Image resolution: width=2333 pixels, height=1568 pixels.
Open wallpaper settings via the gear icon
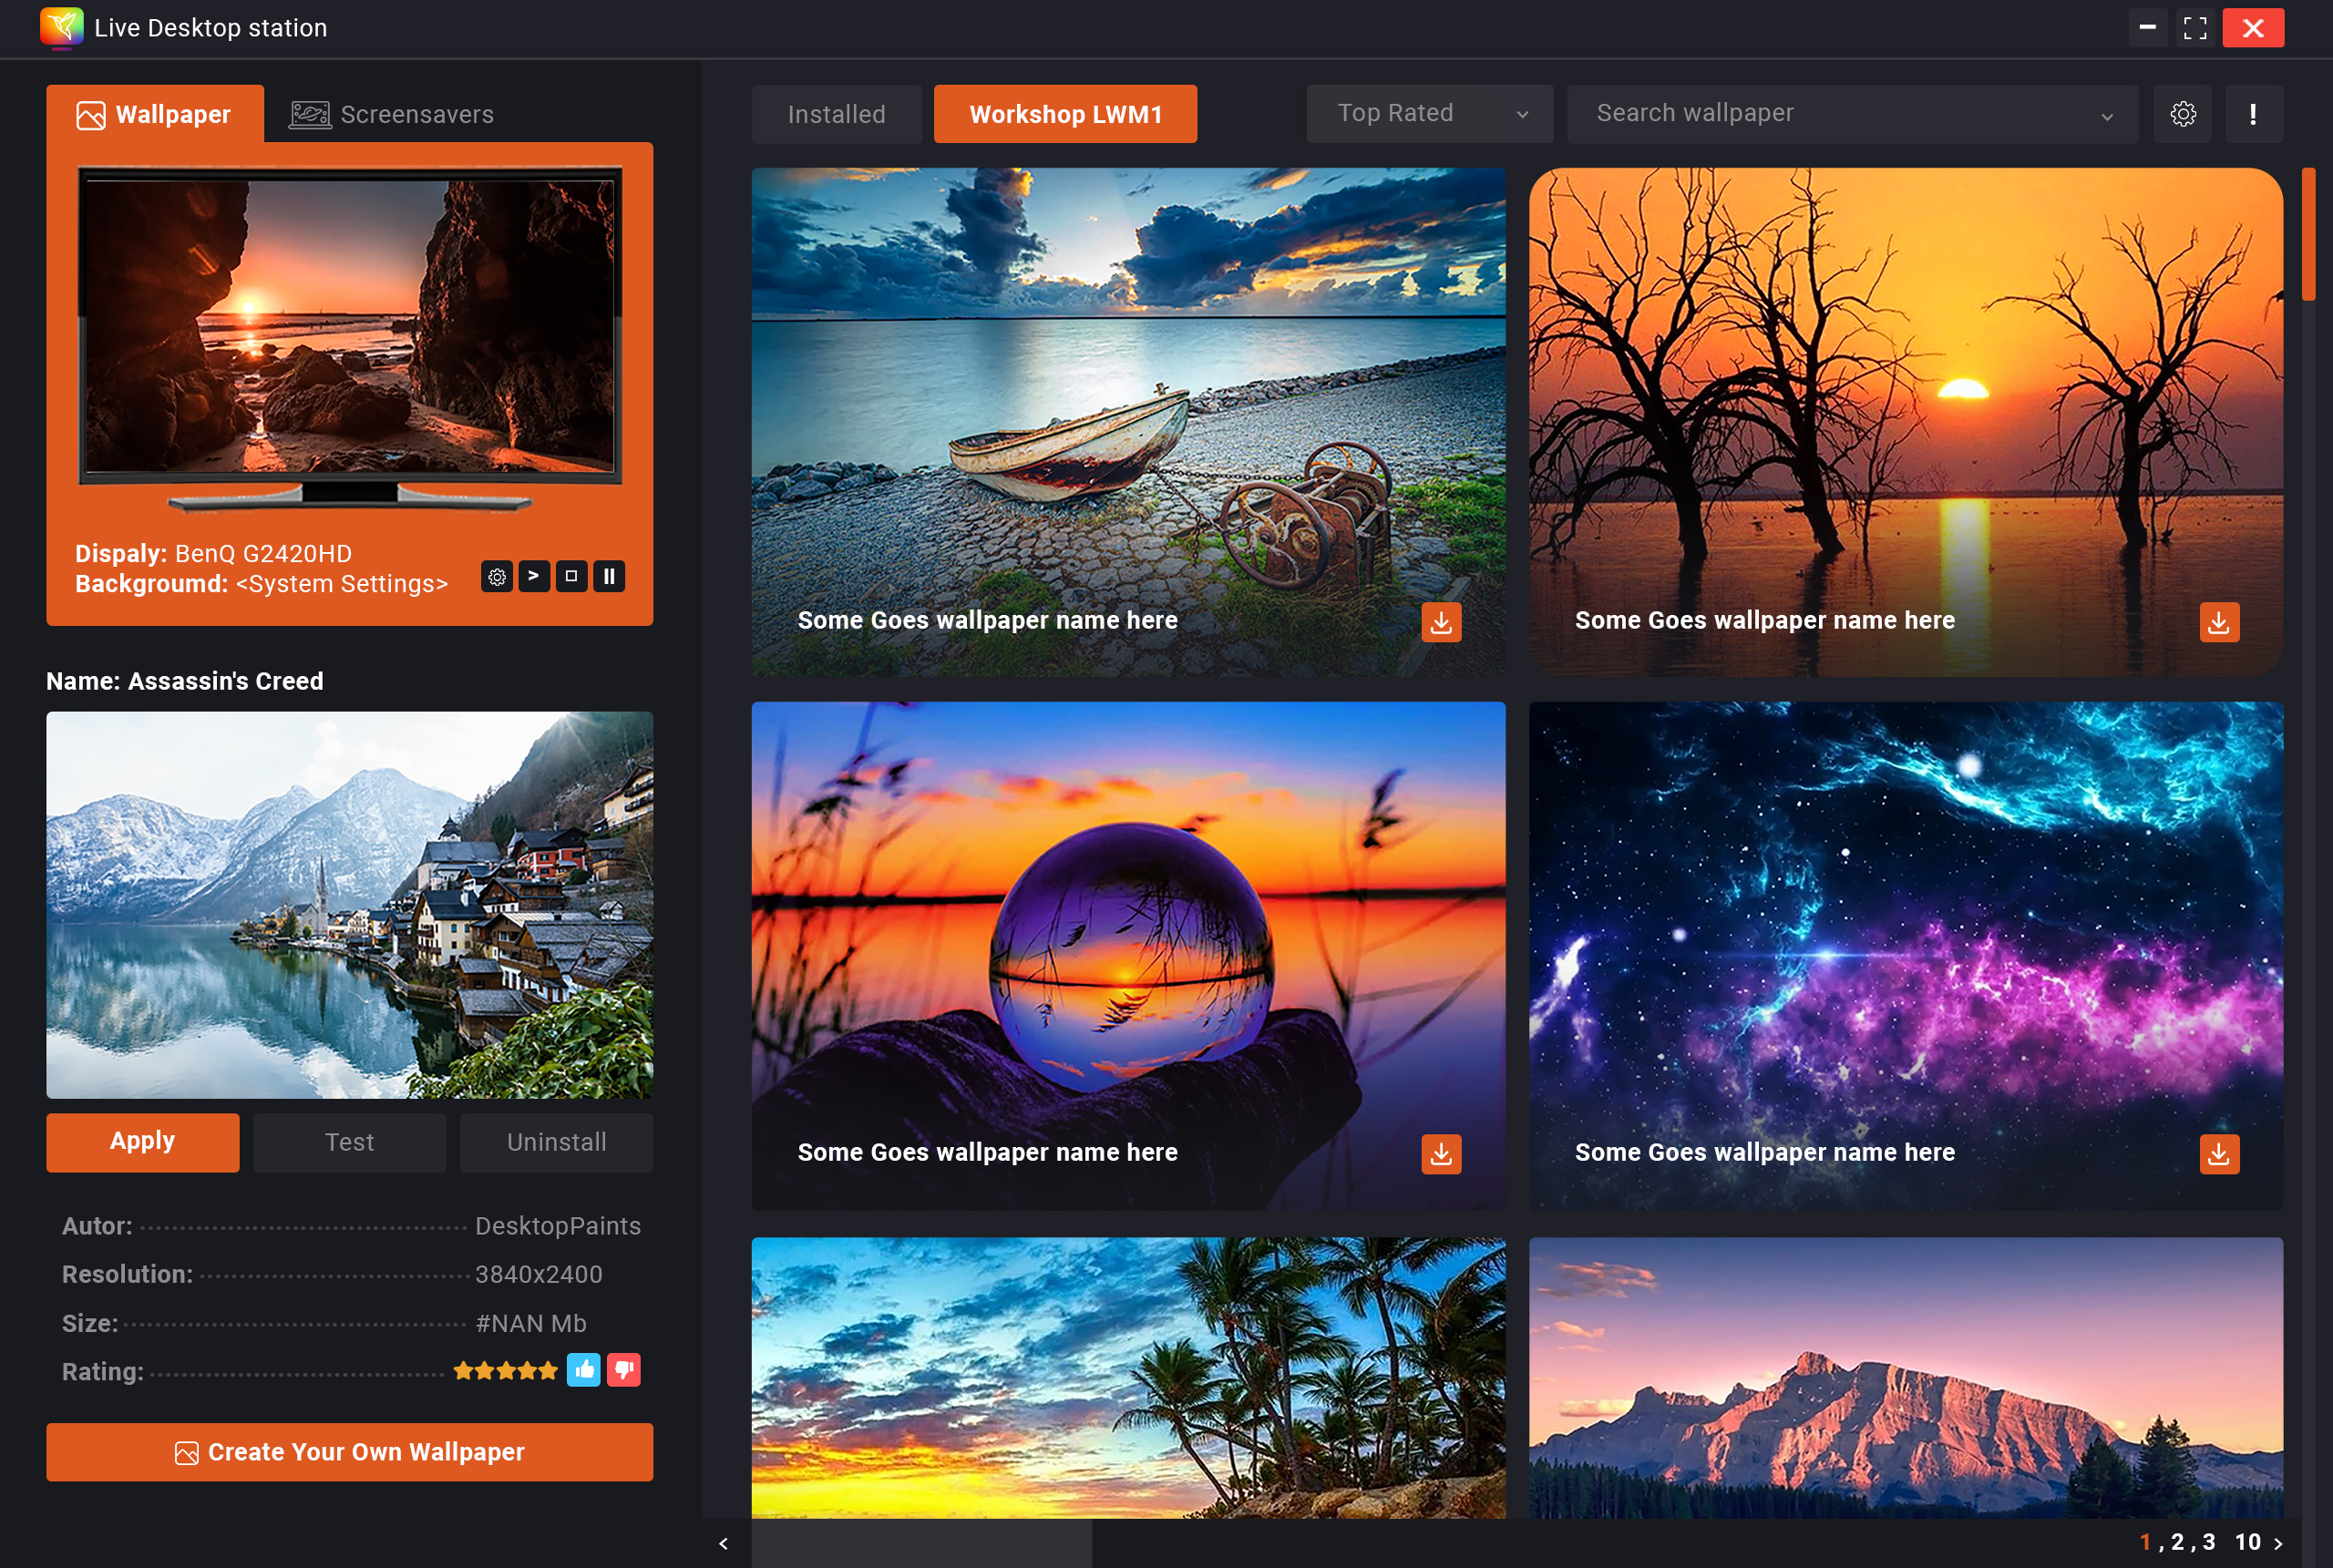click(498, 576)
